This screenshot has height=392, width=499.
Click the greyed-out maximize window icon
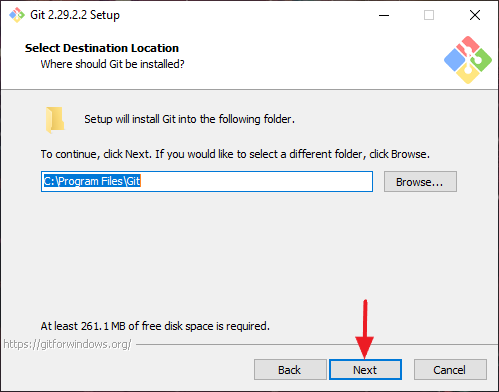pos(429,15)
